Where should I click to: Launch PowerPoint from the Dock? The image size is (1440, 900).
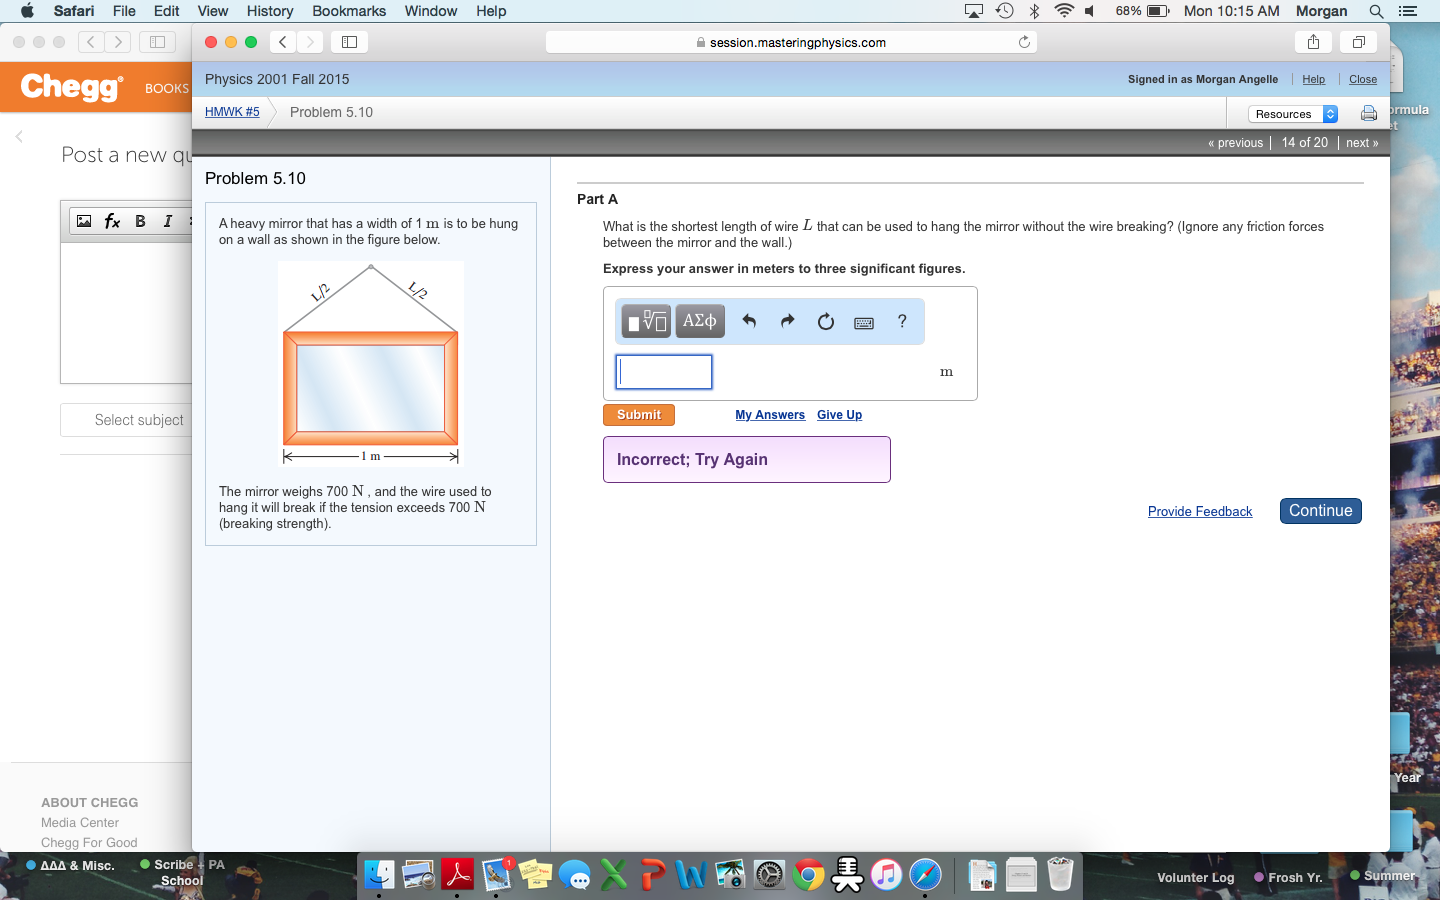click(x=653, y=875)
